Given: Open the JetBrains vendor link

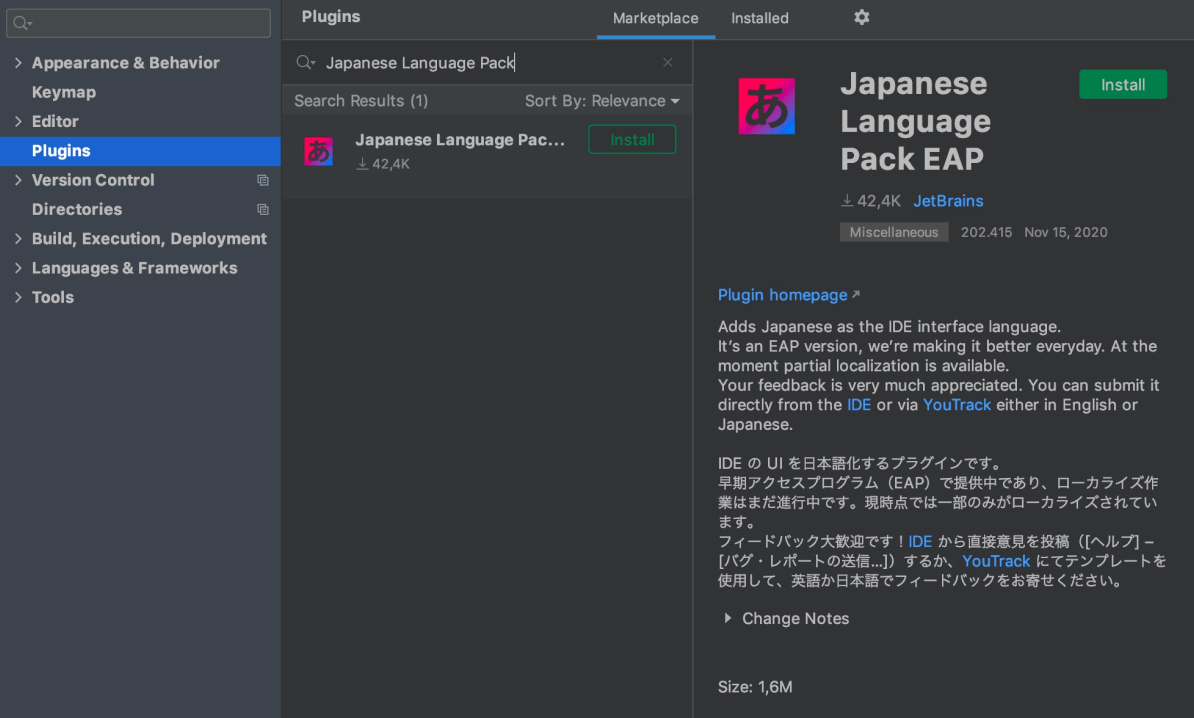Looking at the screenshot, I should 948,201.
